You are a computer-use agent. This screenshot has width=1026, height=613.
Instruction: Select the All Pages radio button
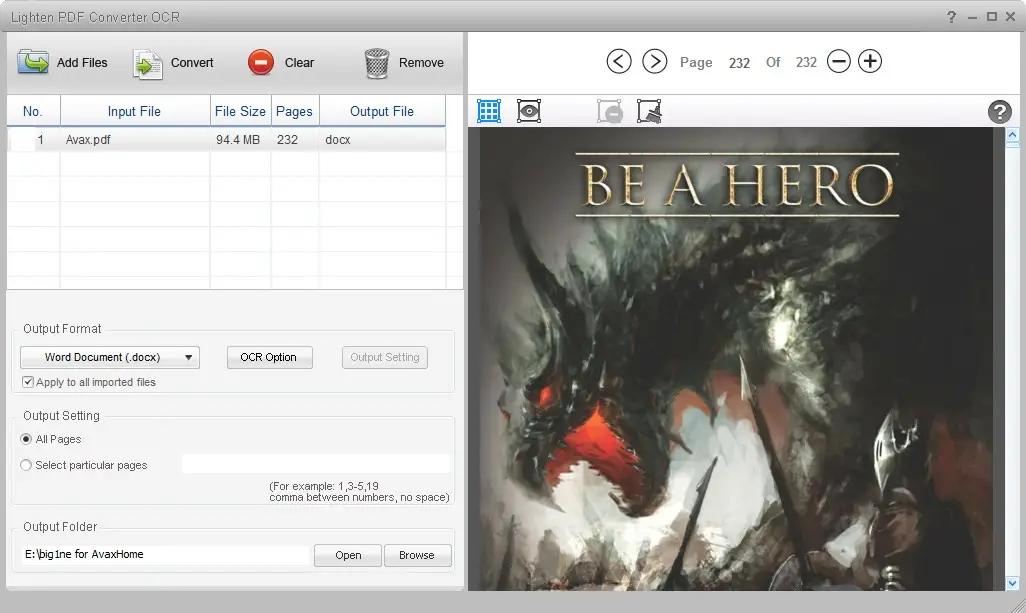pos(26,439)
